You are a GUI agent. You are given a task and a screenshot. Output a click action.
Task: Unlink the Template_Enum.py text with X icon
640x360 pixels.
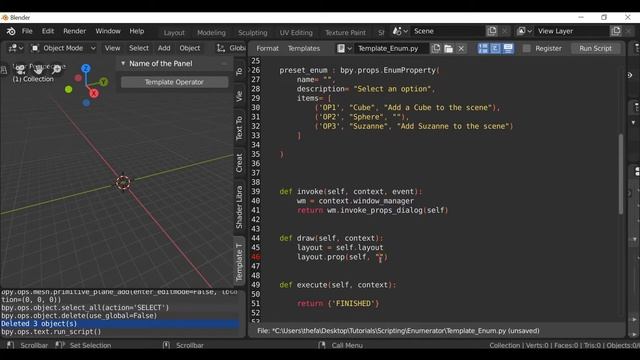click(461, 48)
